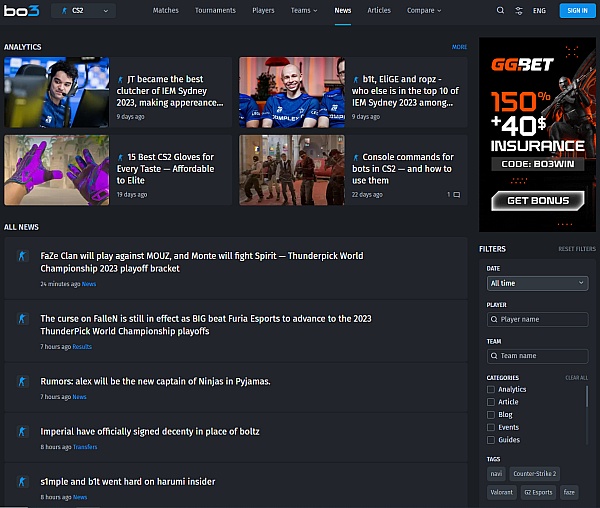The height and width of the screenshot is (508, 600).
Task: Click the CS2 icon beside the Imperial decenty headline
Action: pos(22,431)
